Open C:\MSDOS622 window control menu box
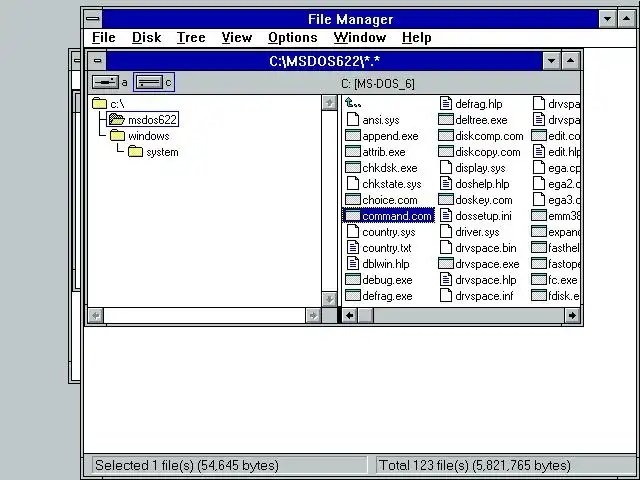The width and height of the screenshot is (640, 480). (97, 61)
